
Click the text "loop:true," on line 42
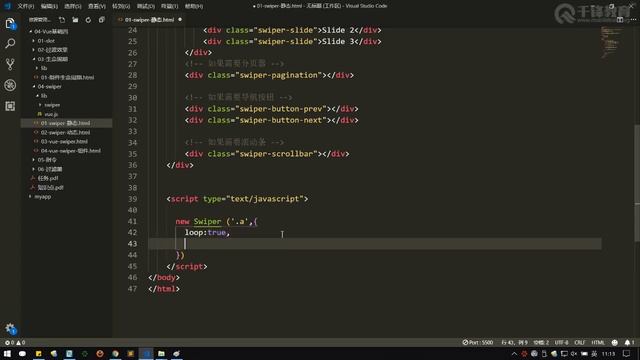(207, 232)
